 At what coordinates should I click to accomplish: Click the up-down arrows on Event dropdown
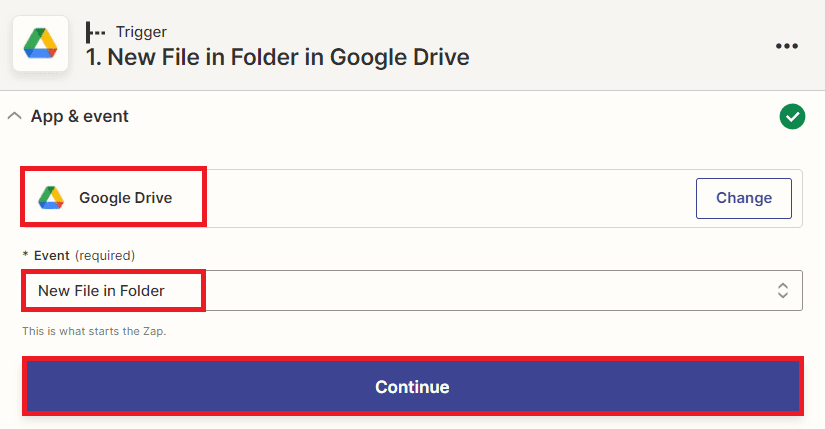point(783,291)
